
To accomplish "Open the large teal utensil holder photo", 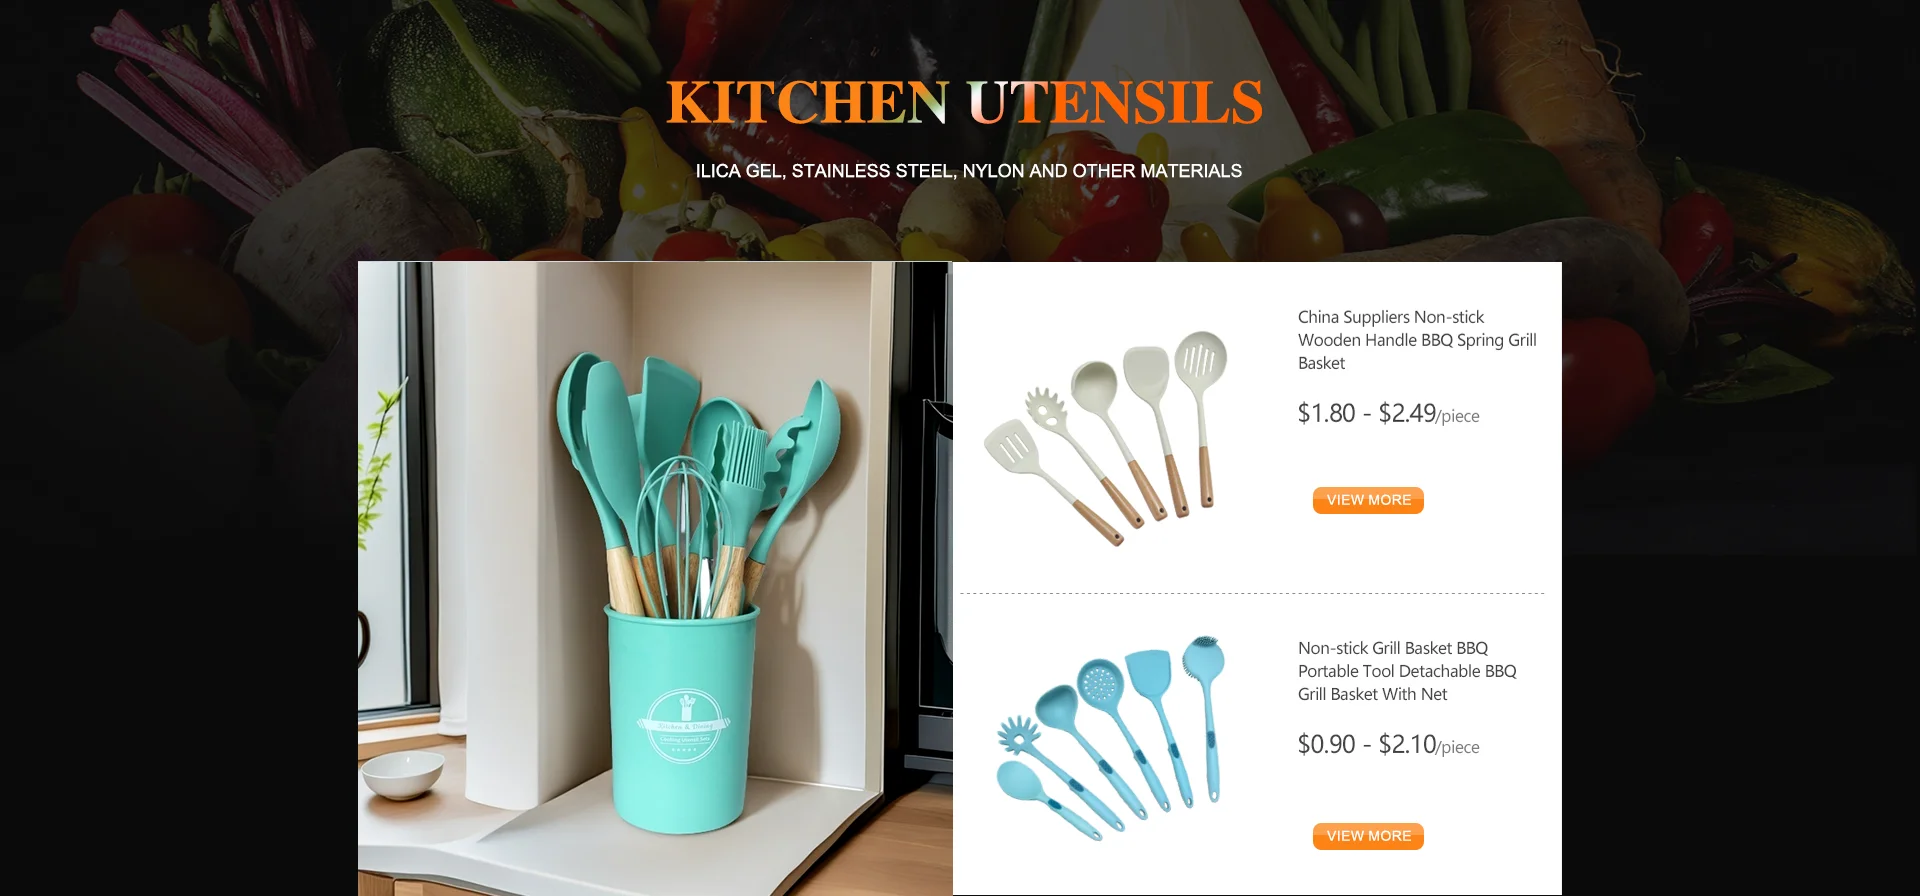I will point(655,578).
